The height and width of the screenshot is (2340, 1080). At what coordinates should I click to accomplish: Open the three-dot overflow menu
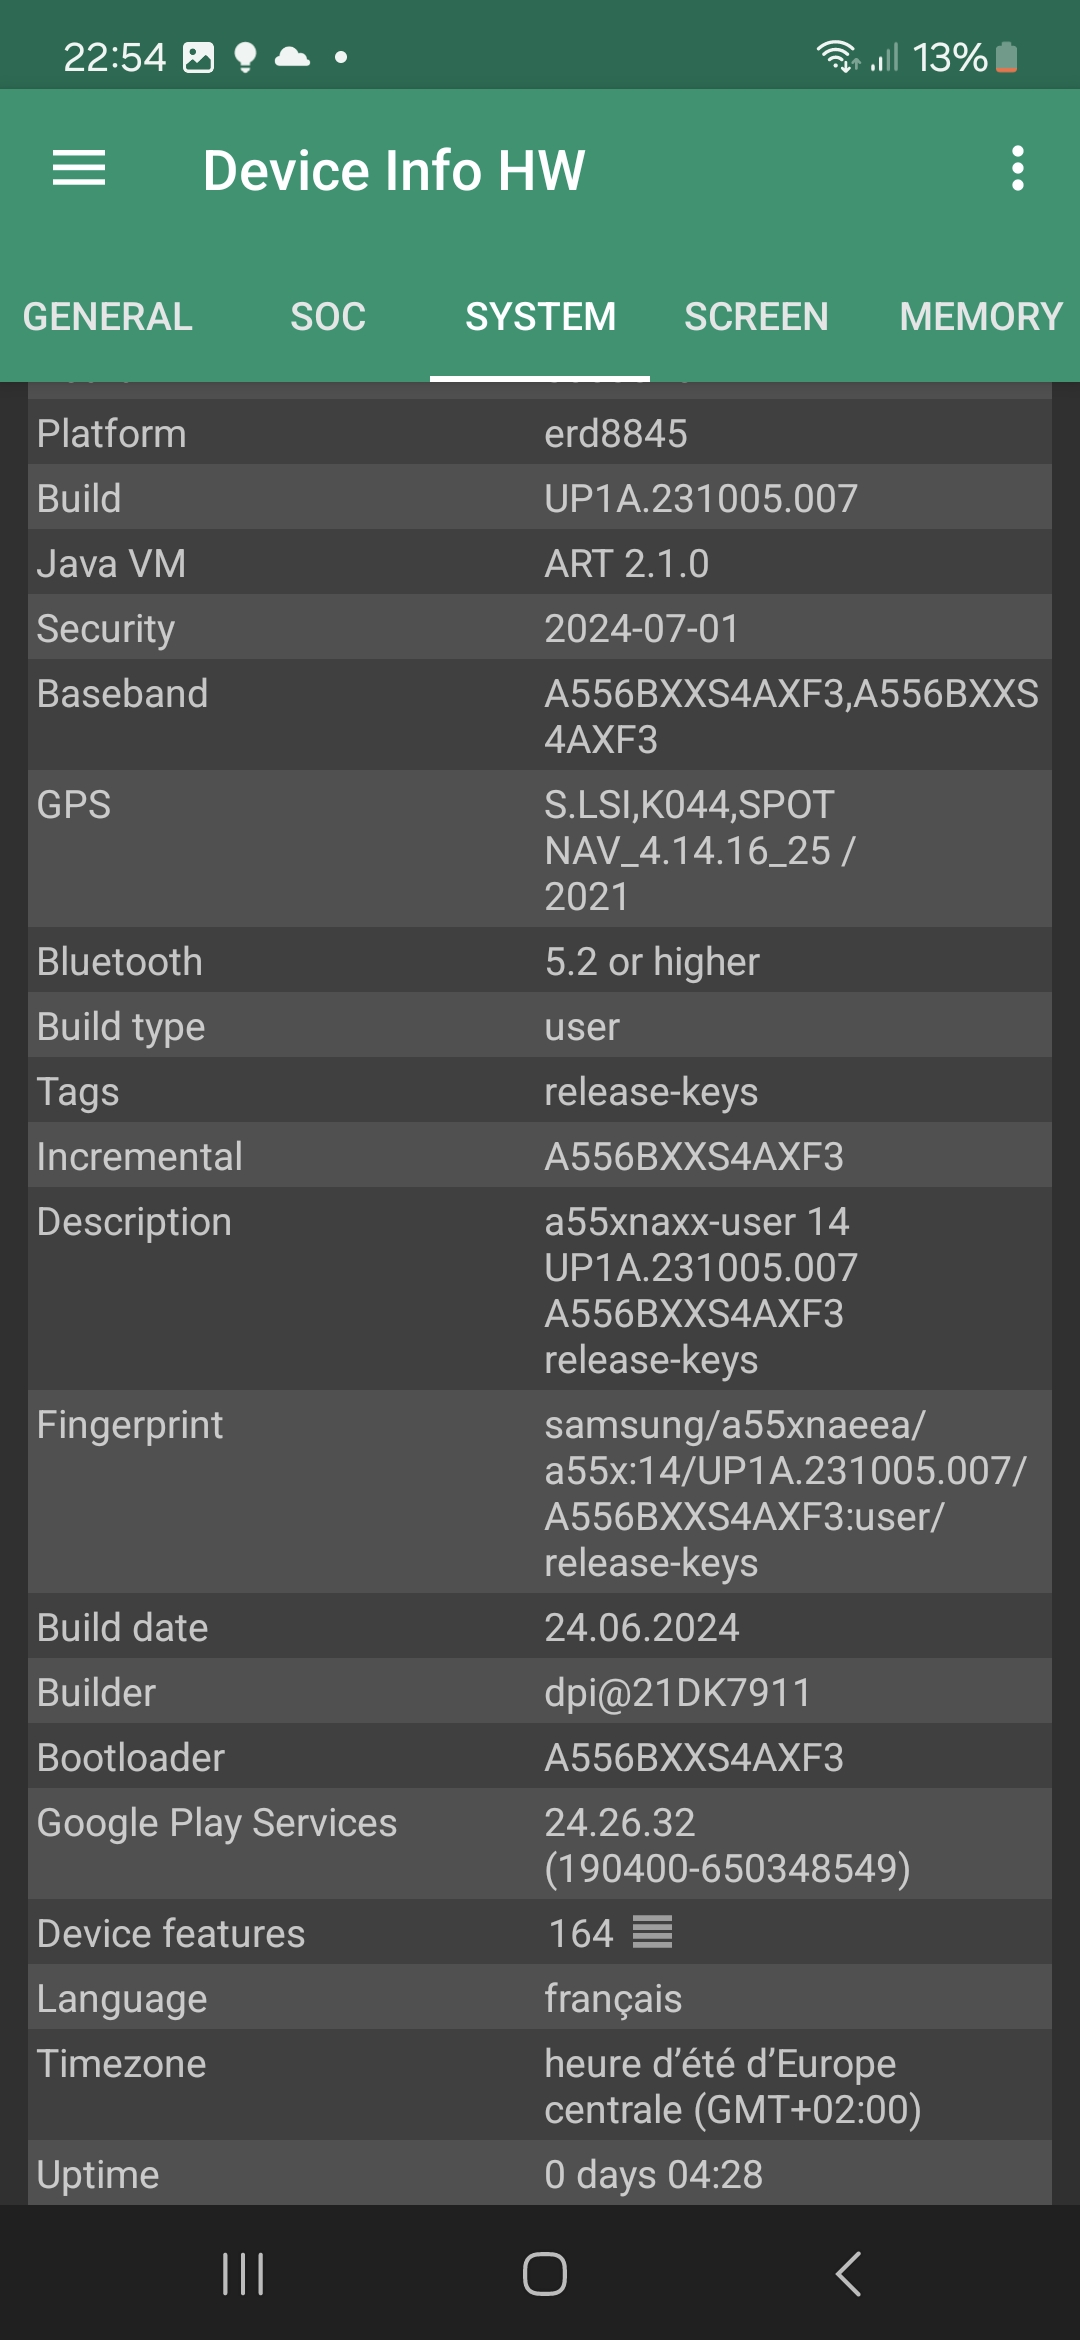pyautogui.click(x=1017, y=168)
